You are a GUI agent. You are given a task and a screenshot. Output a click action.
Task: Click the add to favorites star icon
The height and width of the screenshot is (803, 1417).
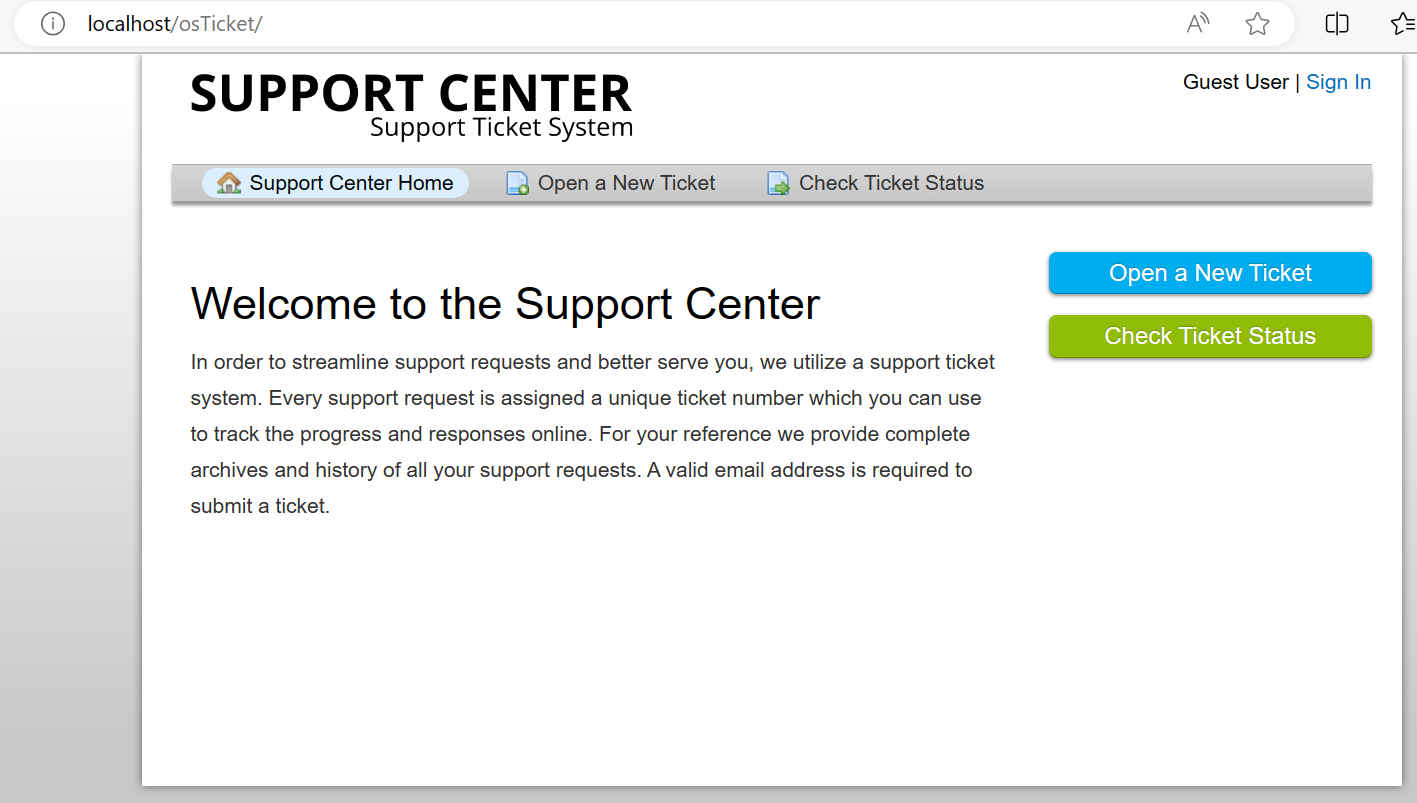point(1257,23)
